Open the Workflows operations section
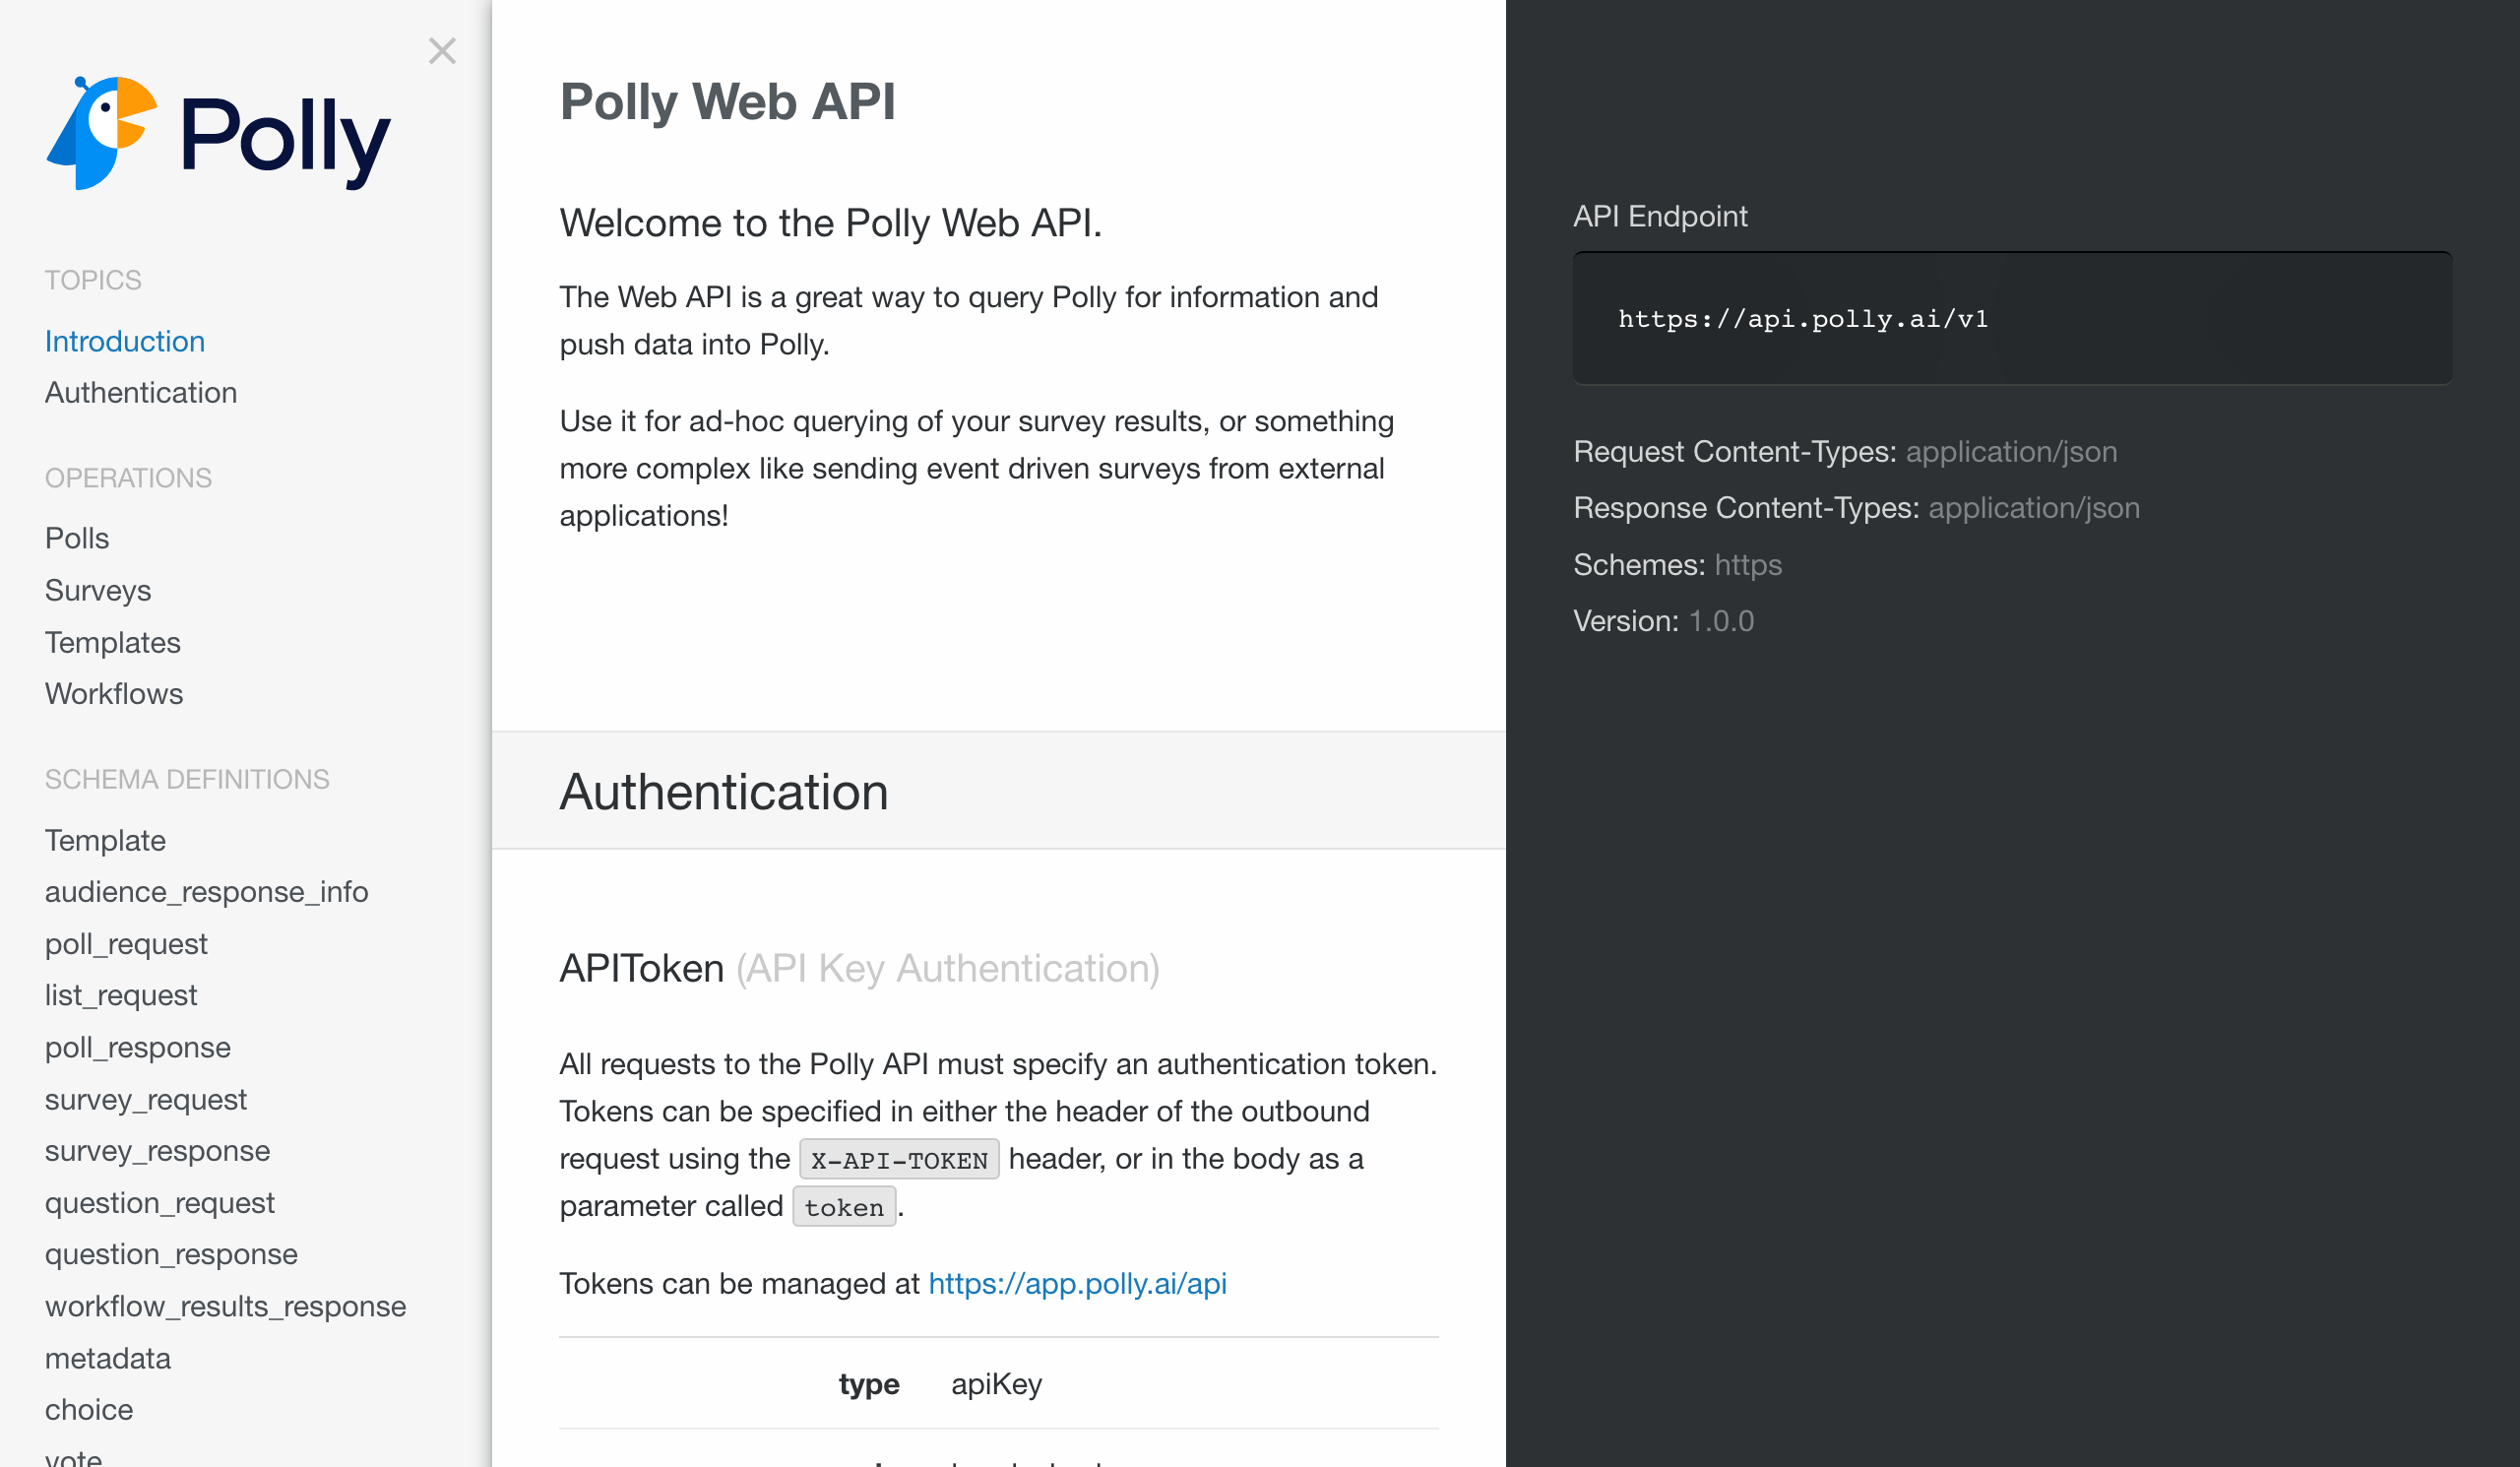Screen dimensions: 2520x1467 click(x=114, y=694)
